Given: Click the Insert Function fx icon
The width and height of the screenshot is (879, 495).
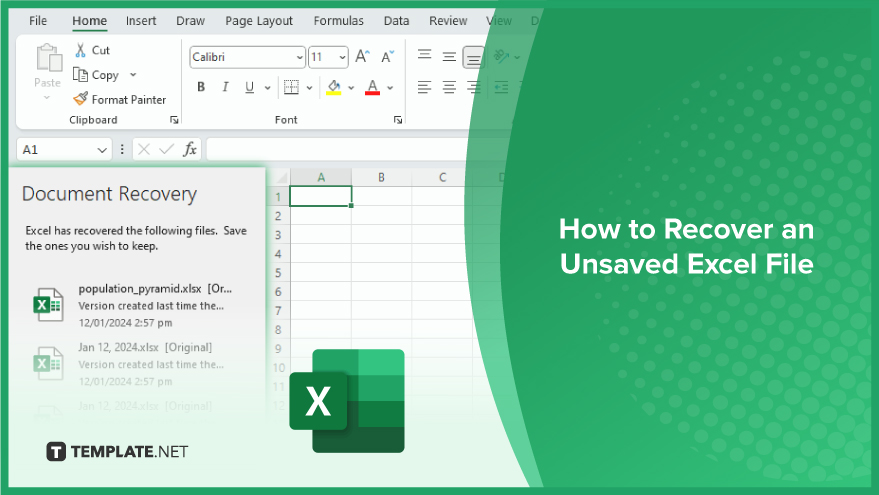Looking at the screenshot, I should 190,149.
